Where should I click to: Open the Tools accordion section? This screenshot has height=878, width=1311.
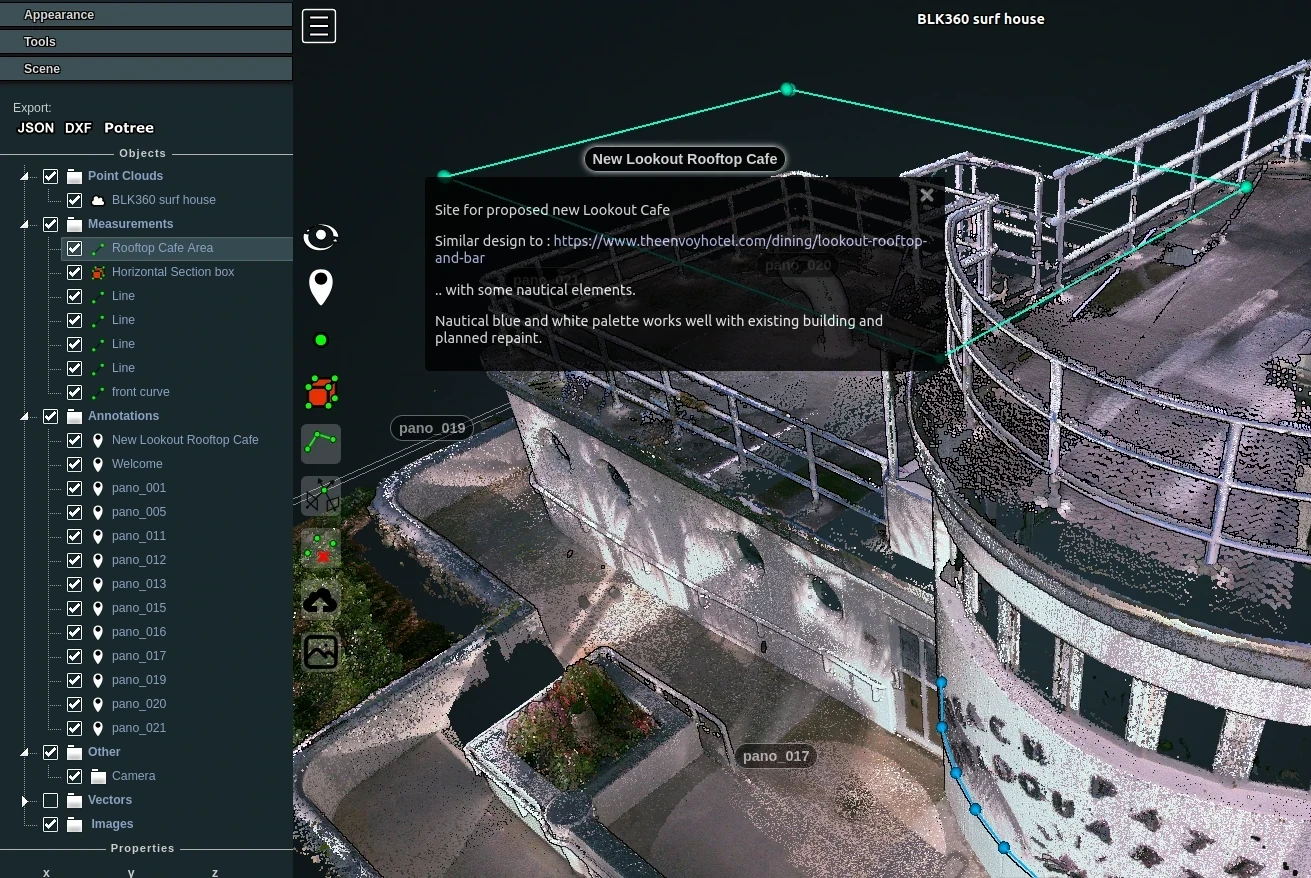click(x=146, y=41)
